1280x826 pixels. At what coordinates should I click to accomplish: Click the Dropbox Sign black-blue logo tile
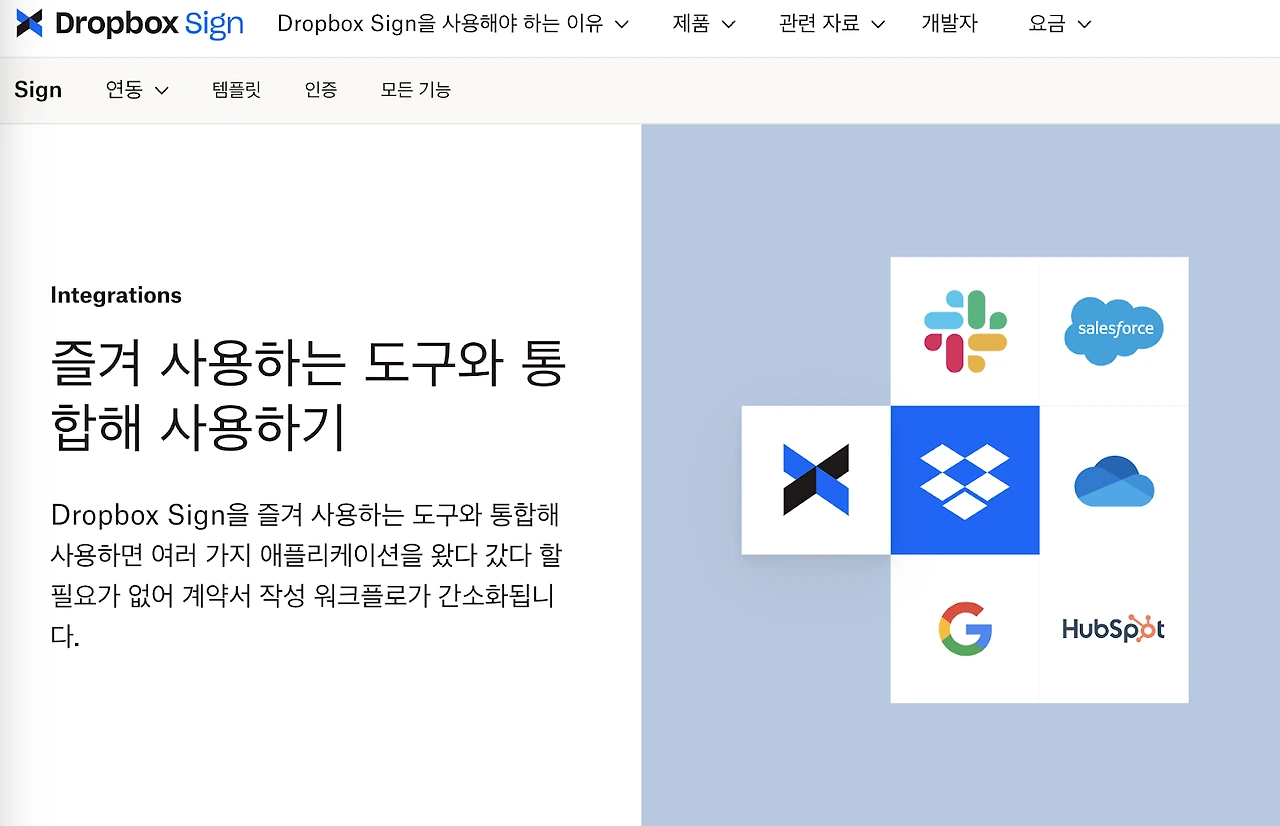(x=816, y=480)
